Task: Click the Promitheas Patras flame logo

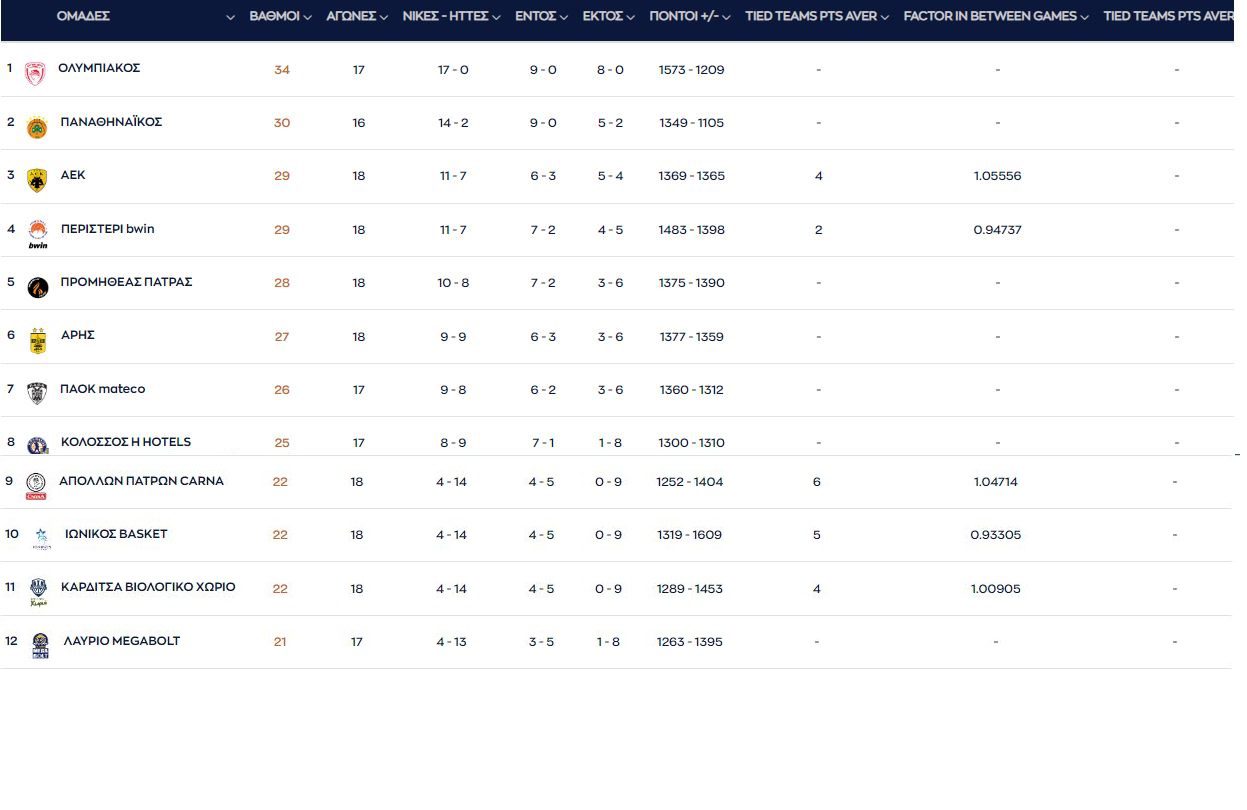Action: pyautogui.click(x=37, y=287)
